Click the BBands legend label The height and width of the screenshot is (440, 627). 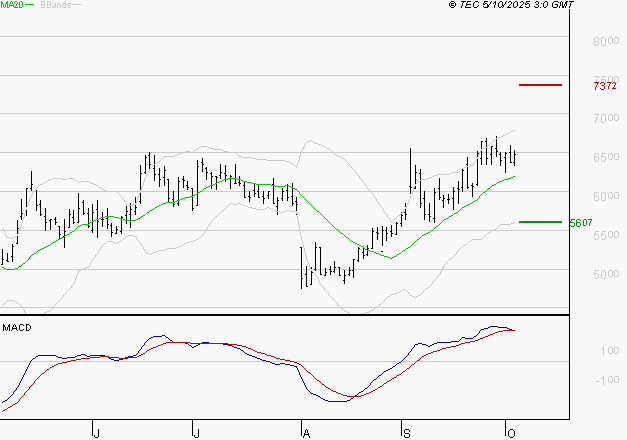56,4
